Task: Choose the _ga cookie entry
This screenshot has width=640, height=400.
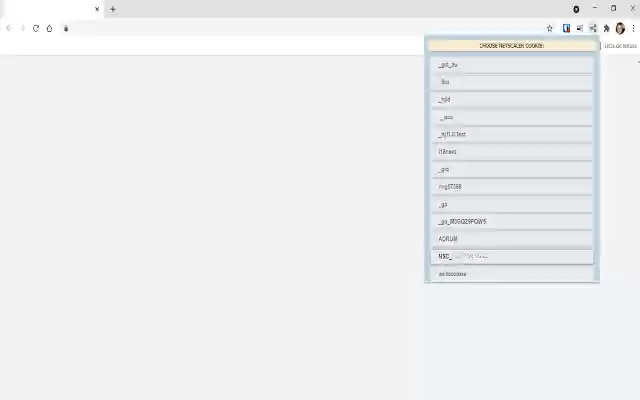Action: pyautogui.click(x=512, y=204)
